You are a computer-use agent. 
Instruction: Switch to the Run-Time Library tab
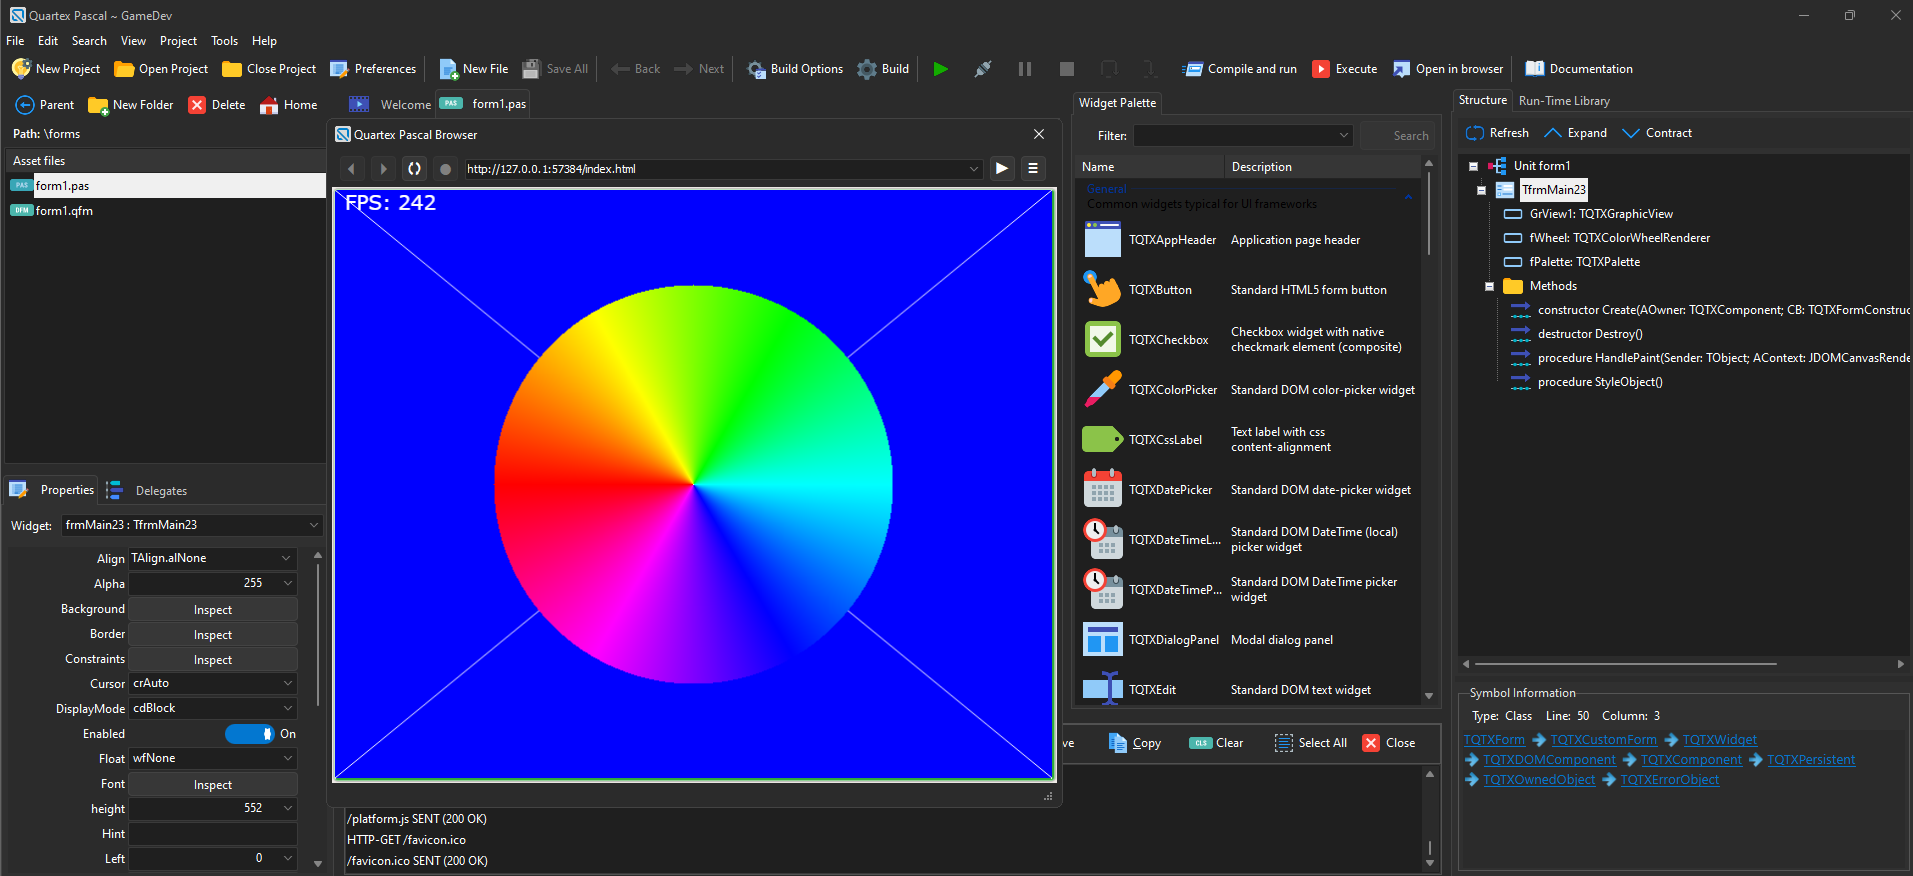(1564, 101)
